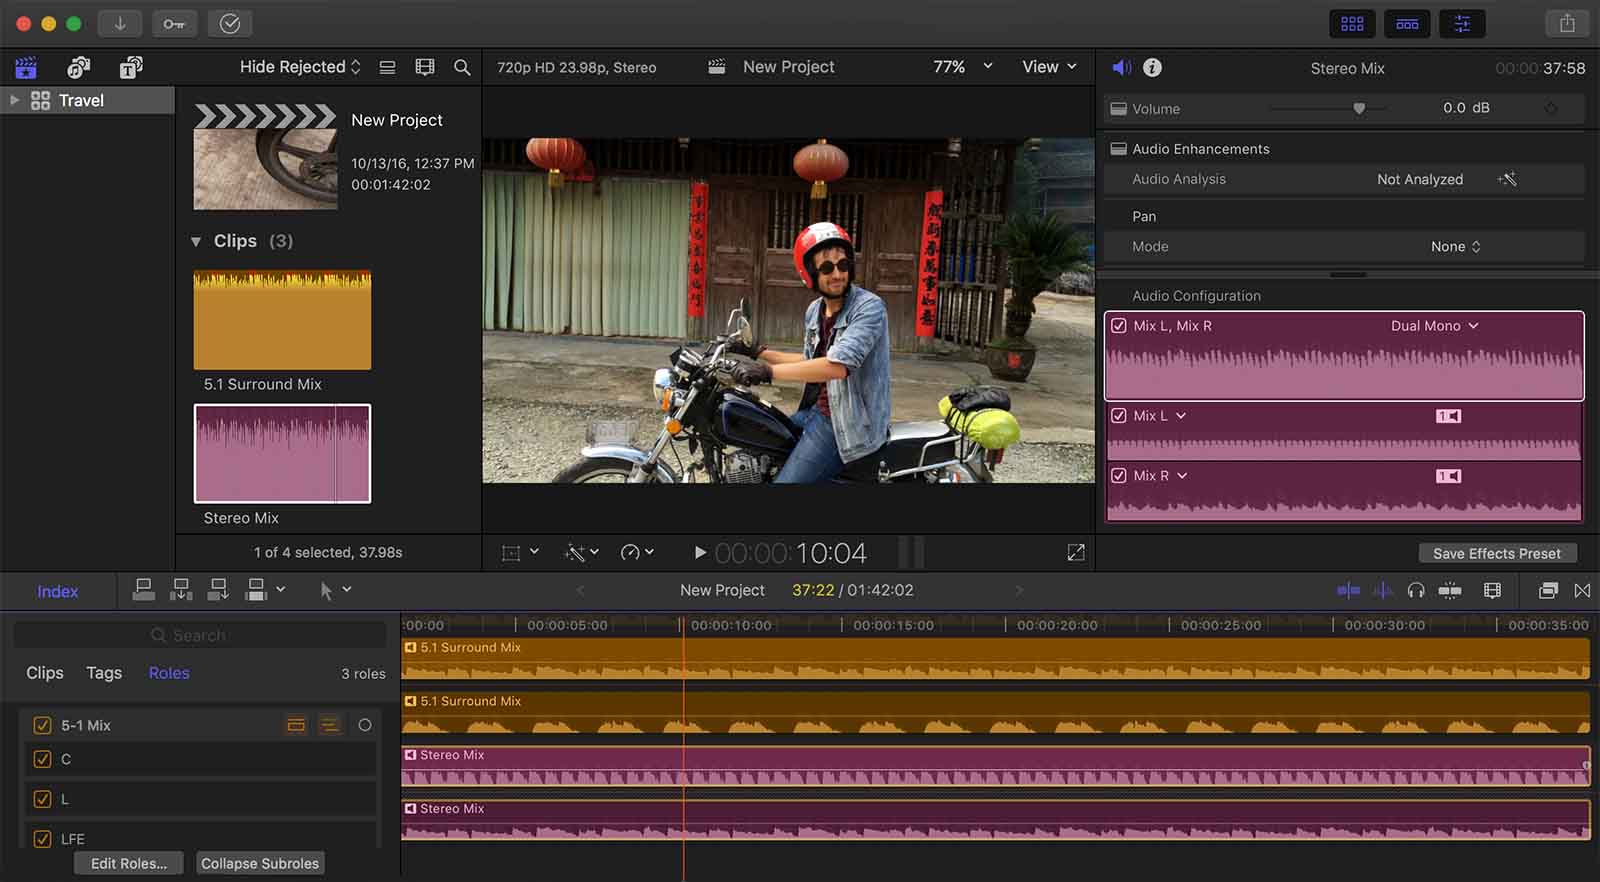Viewport: 1600px width, 882px height.
Task: Open the Pan Mode None dropdown
Action: coord(1455,247)
